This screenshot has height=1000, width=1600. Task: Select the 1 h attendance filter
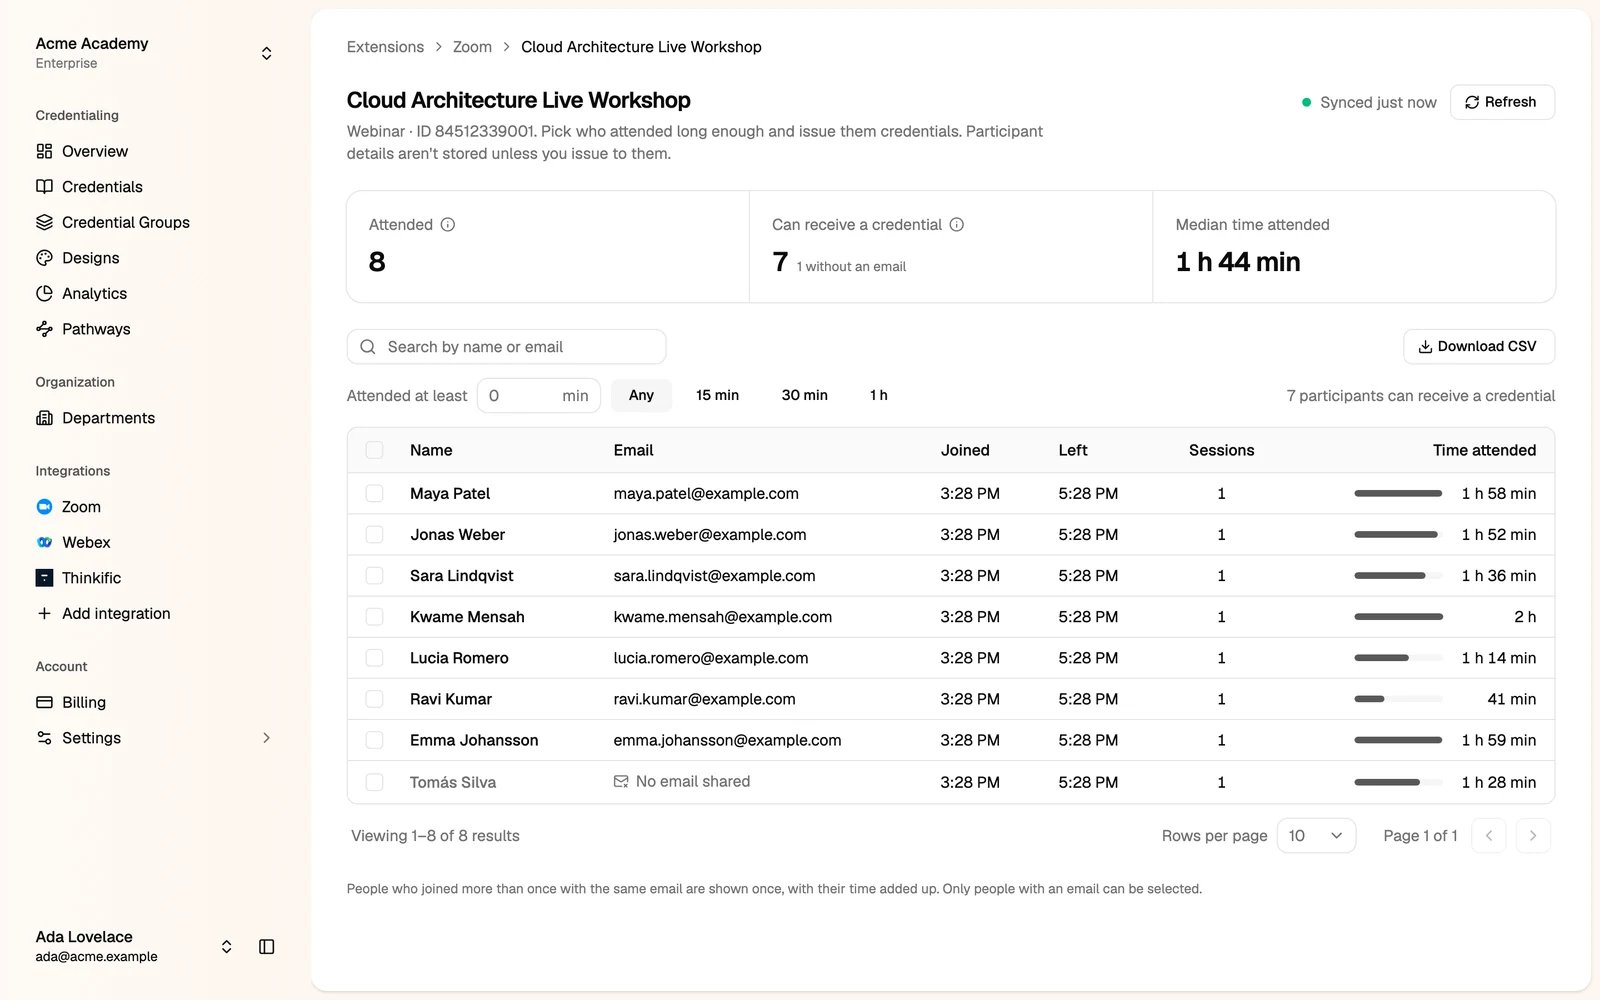pyautogui.click(x=879, y=396)
